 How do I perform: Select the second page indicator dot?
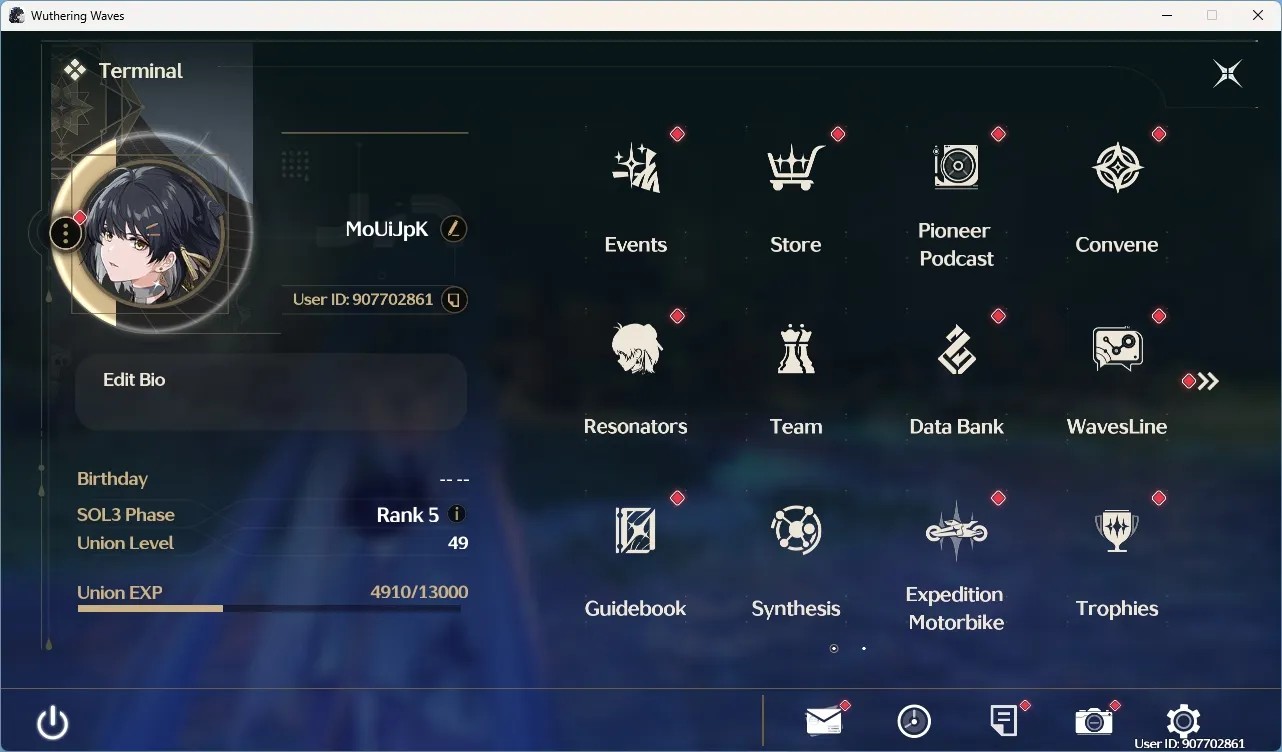tap(864, 648)
